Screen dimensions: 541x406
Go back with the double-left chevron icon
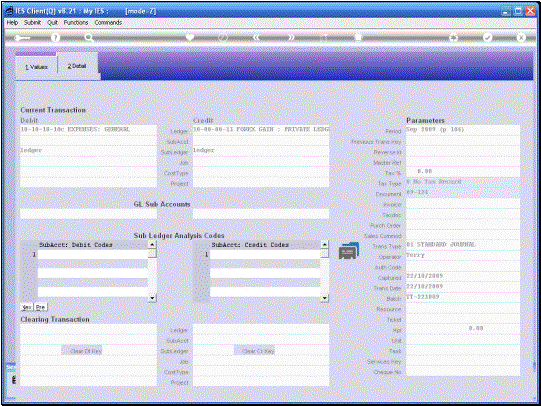coord(256,37)
